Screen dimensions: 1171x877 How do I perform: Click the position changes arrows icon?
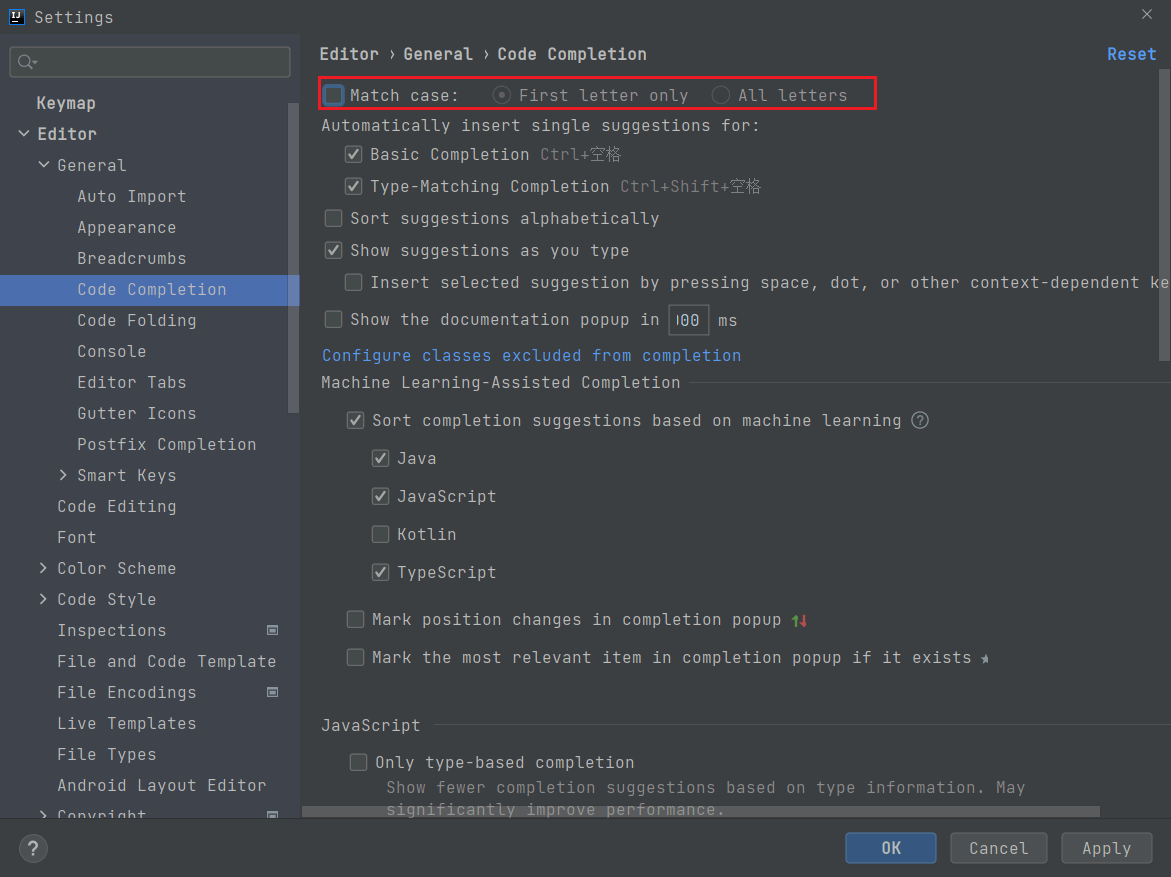[799, 620]
